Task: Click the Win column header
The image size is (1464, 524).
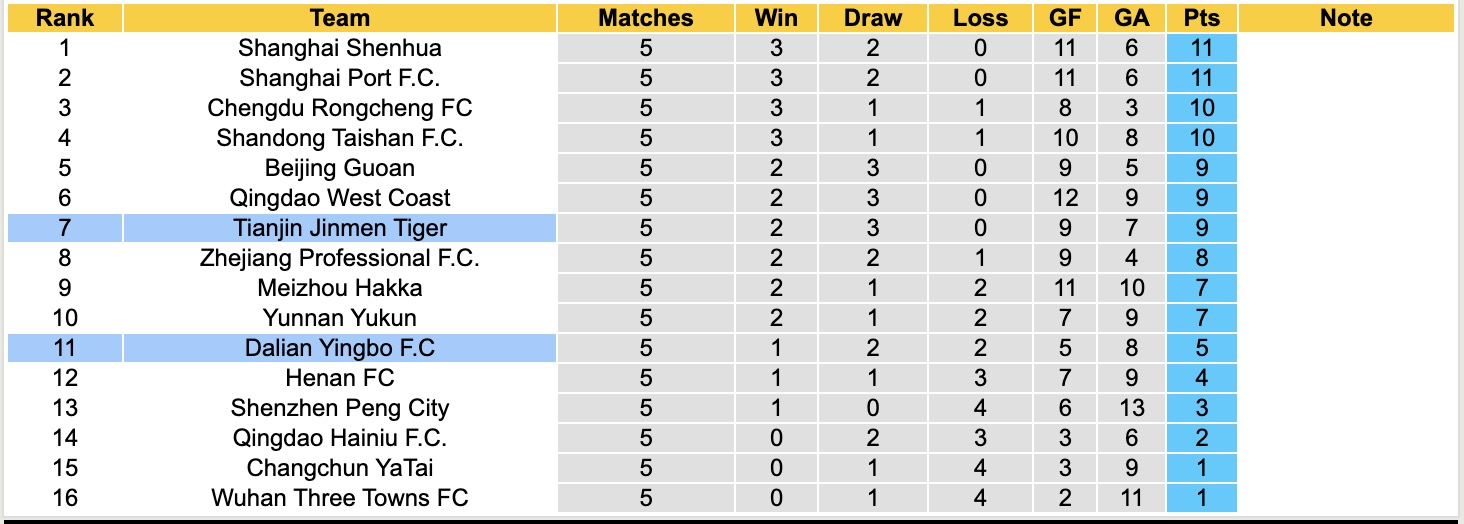Action: (x=777, y=18)
